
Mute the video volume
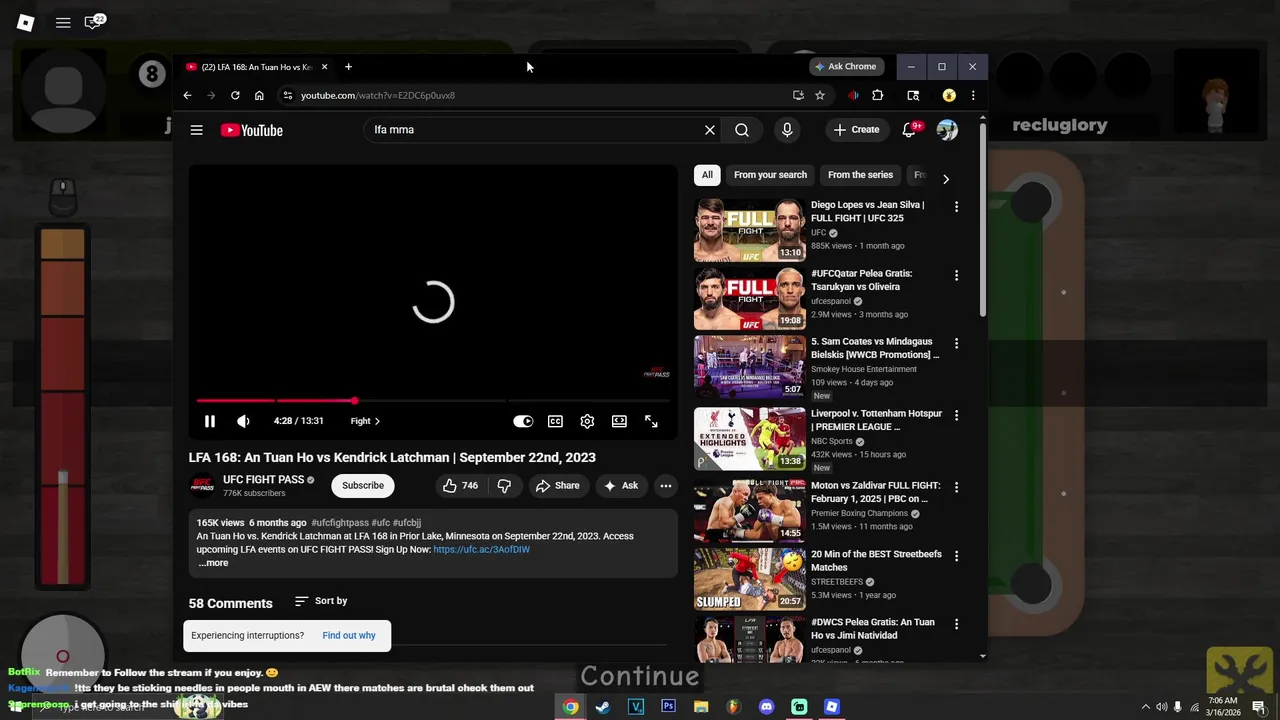[243, 421]
